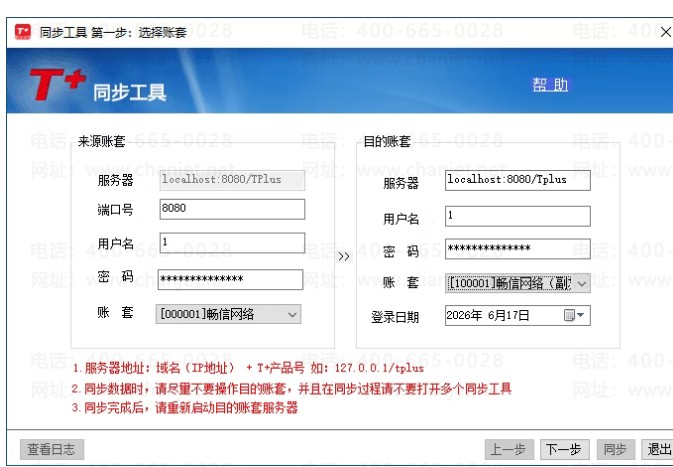Click the 上一步 button
The height and width of the screenshot is (467, 673).
click(x=509, y=450)
